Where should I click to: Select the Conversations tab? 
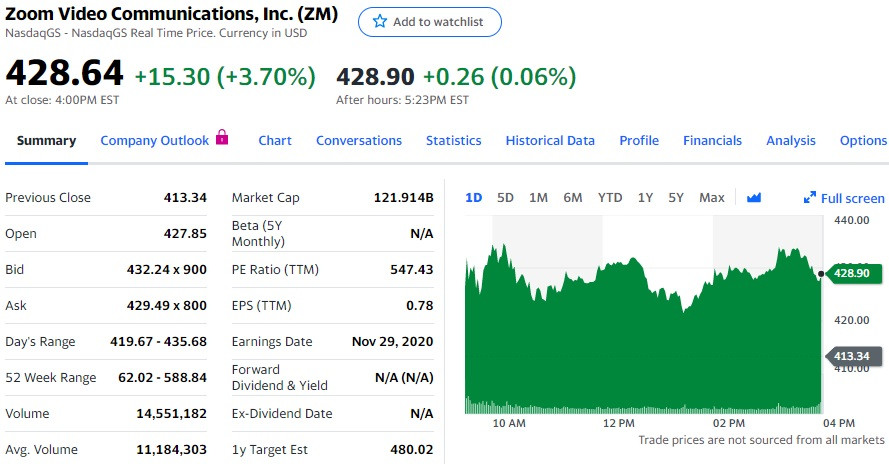(359, 141)
